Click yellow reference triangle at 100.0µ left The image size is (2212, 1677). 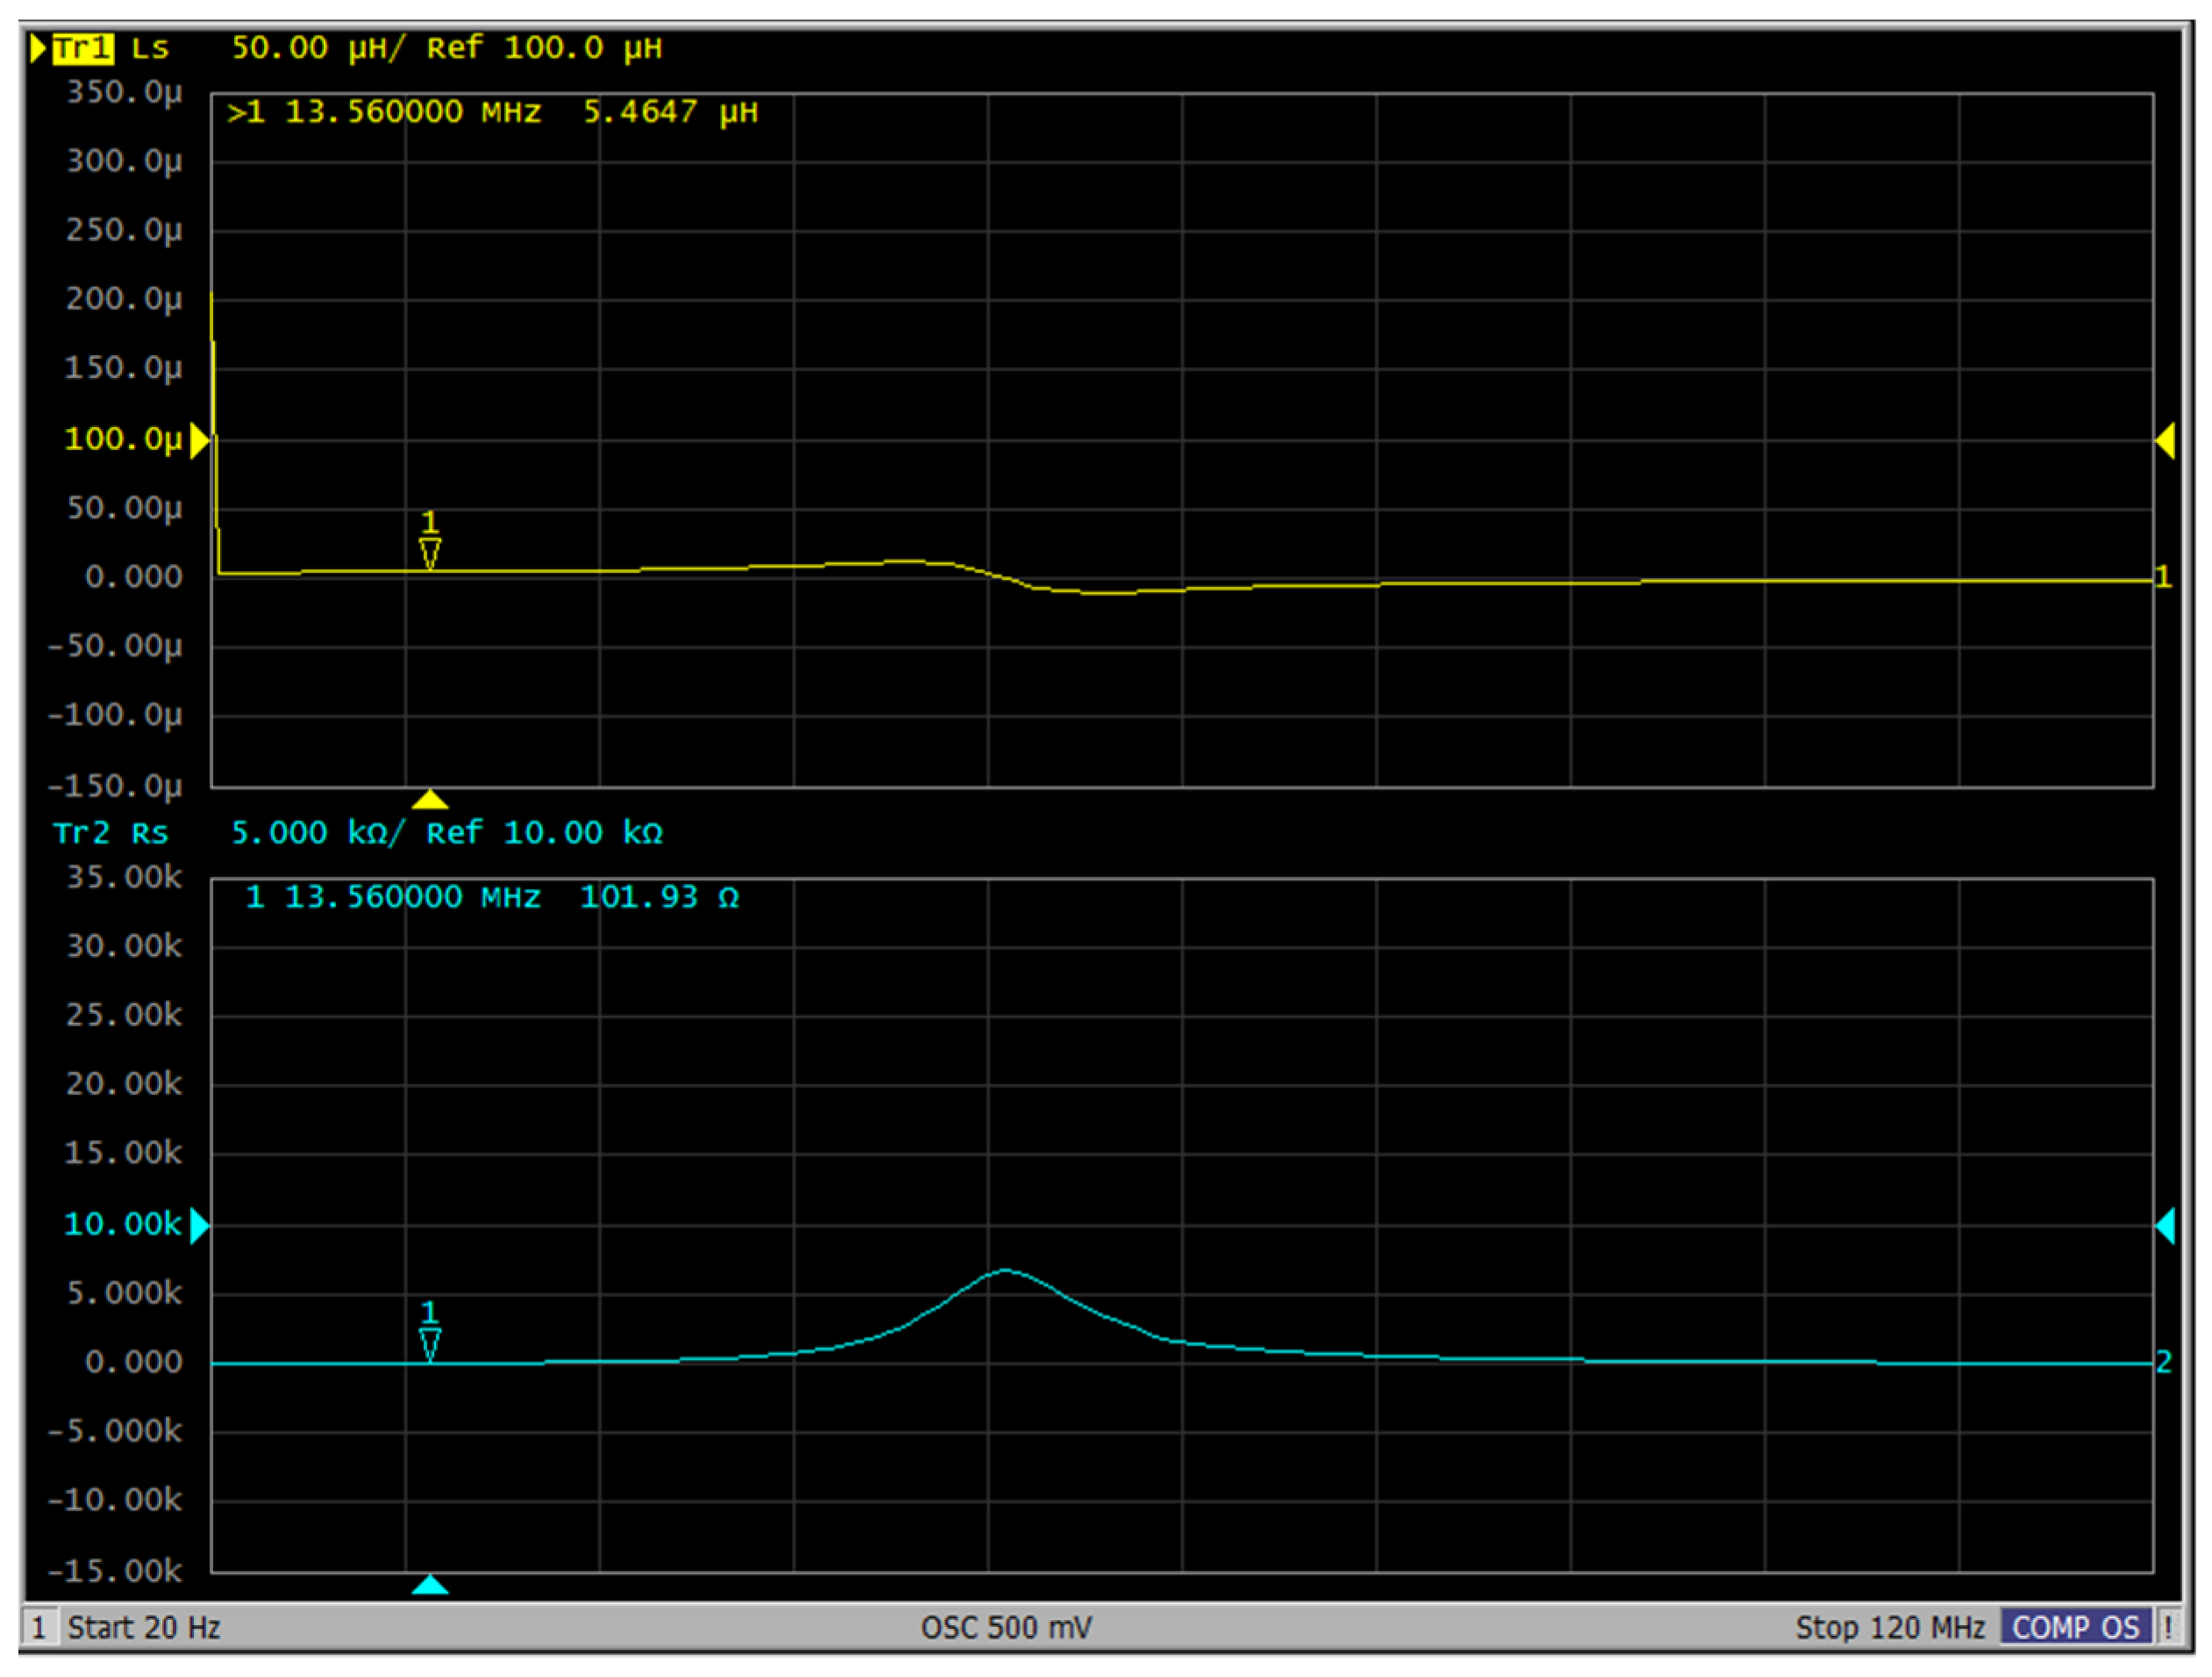coord(199,440)
